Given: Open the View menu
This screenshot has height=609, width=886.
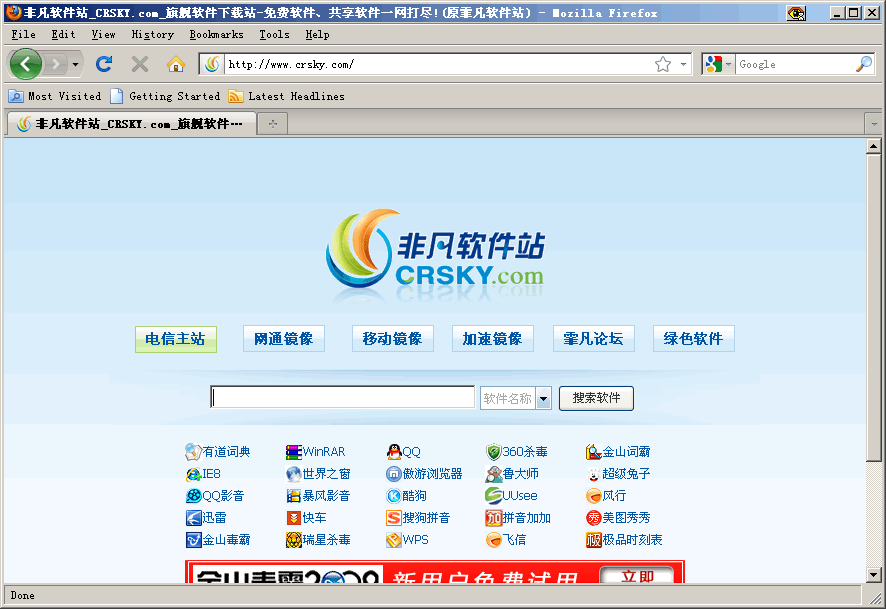Looking at the screenshot, I should pos(103,34).
